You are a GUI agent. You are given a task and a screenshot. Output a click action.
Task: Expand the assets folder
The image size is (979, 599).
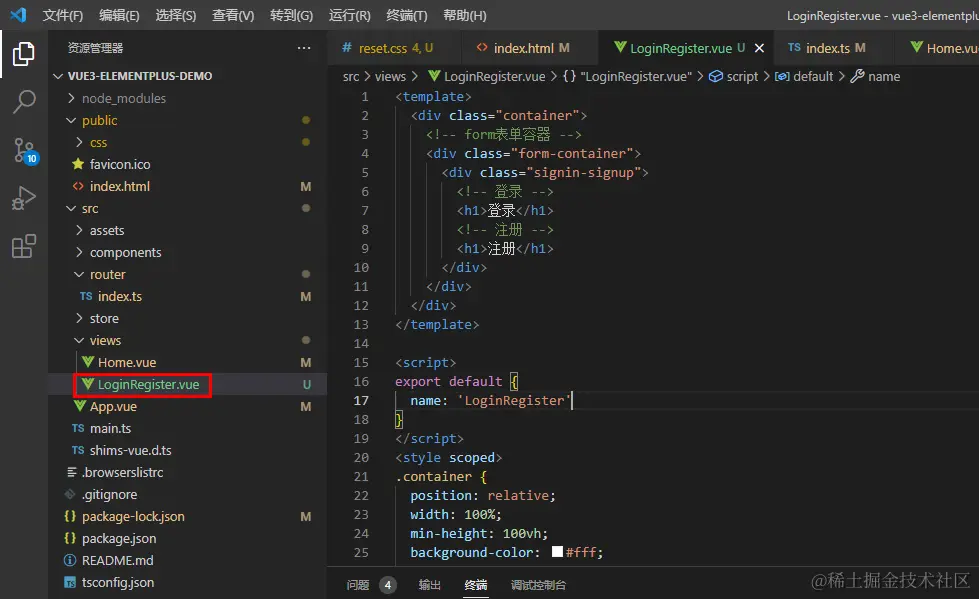[79, 230]
